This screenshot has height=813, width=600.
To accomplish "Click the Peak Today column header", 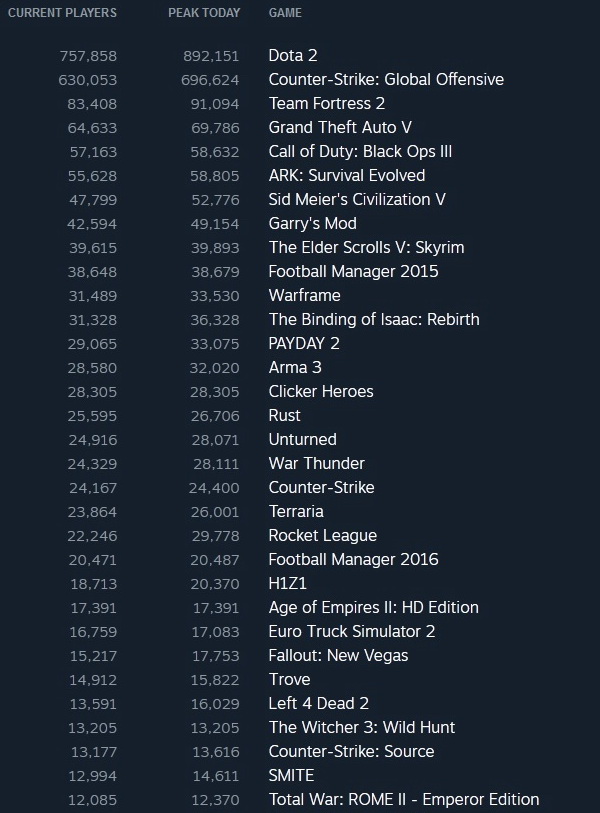I will tap(204, 13).
